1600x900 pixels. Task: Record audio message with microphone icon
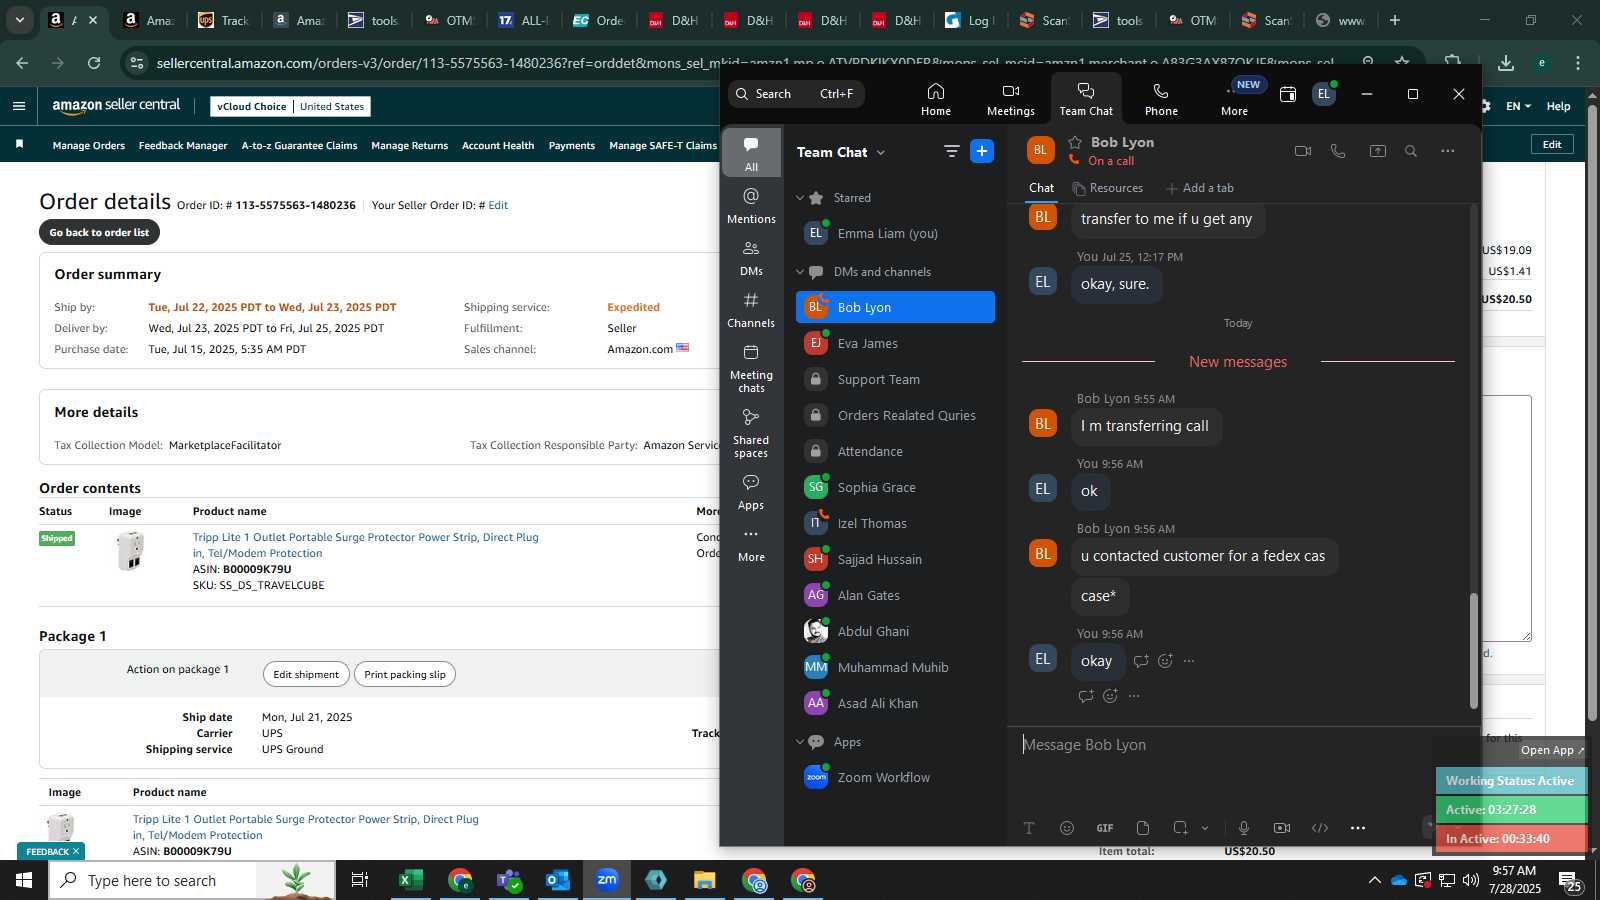point(1244,828)
